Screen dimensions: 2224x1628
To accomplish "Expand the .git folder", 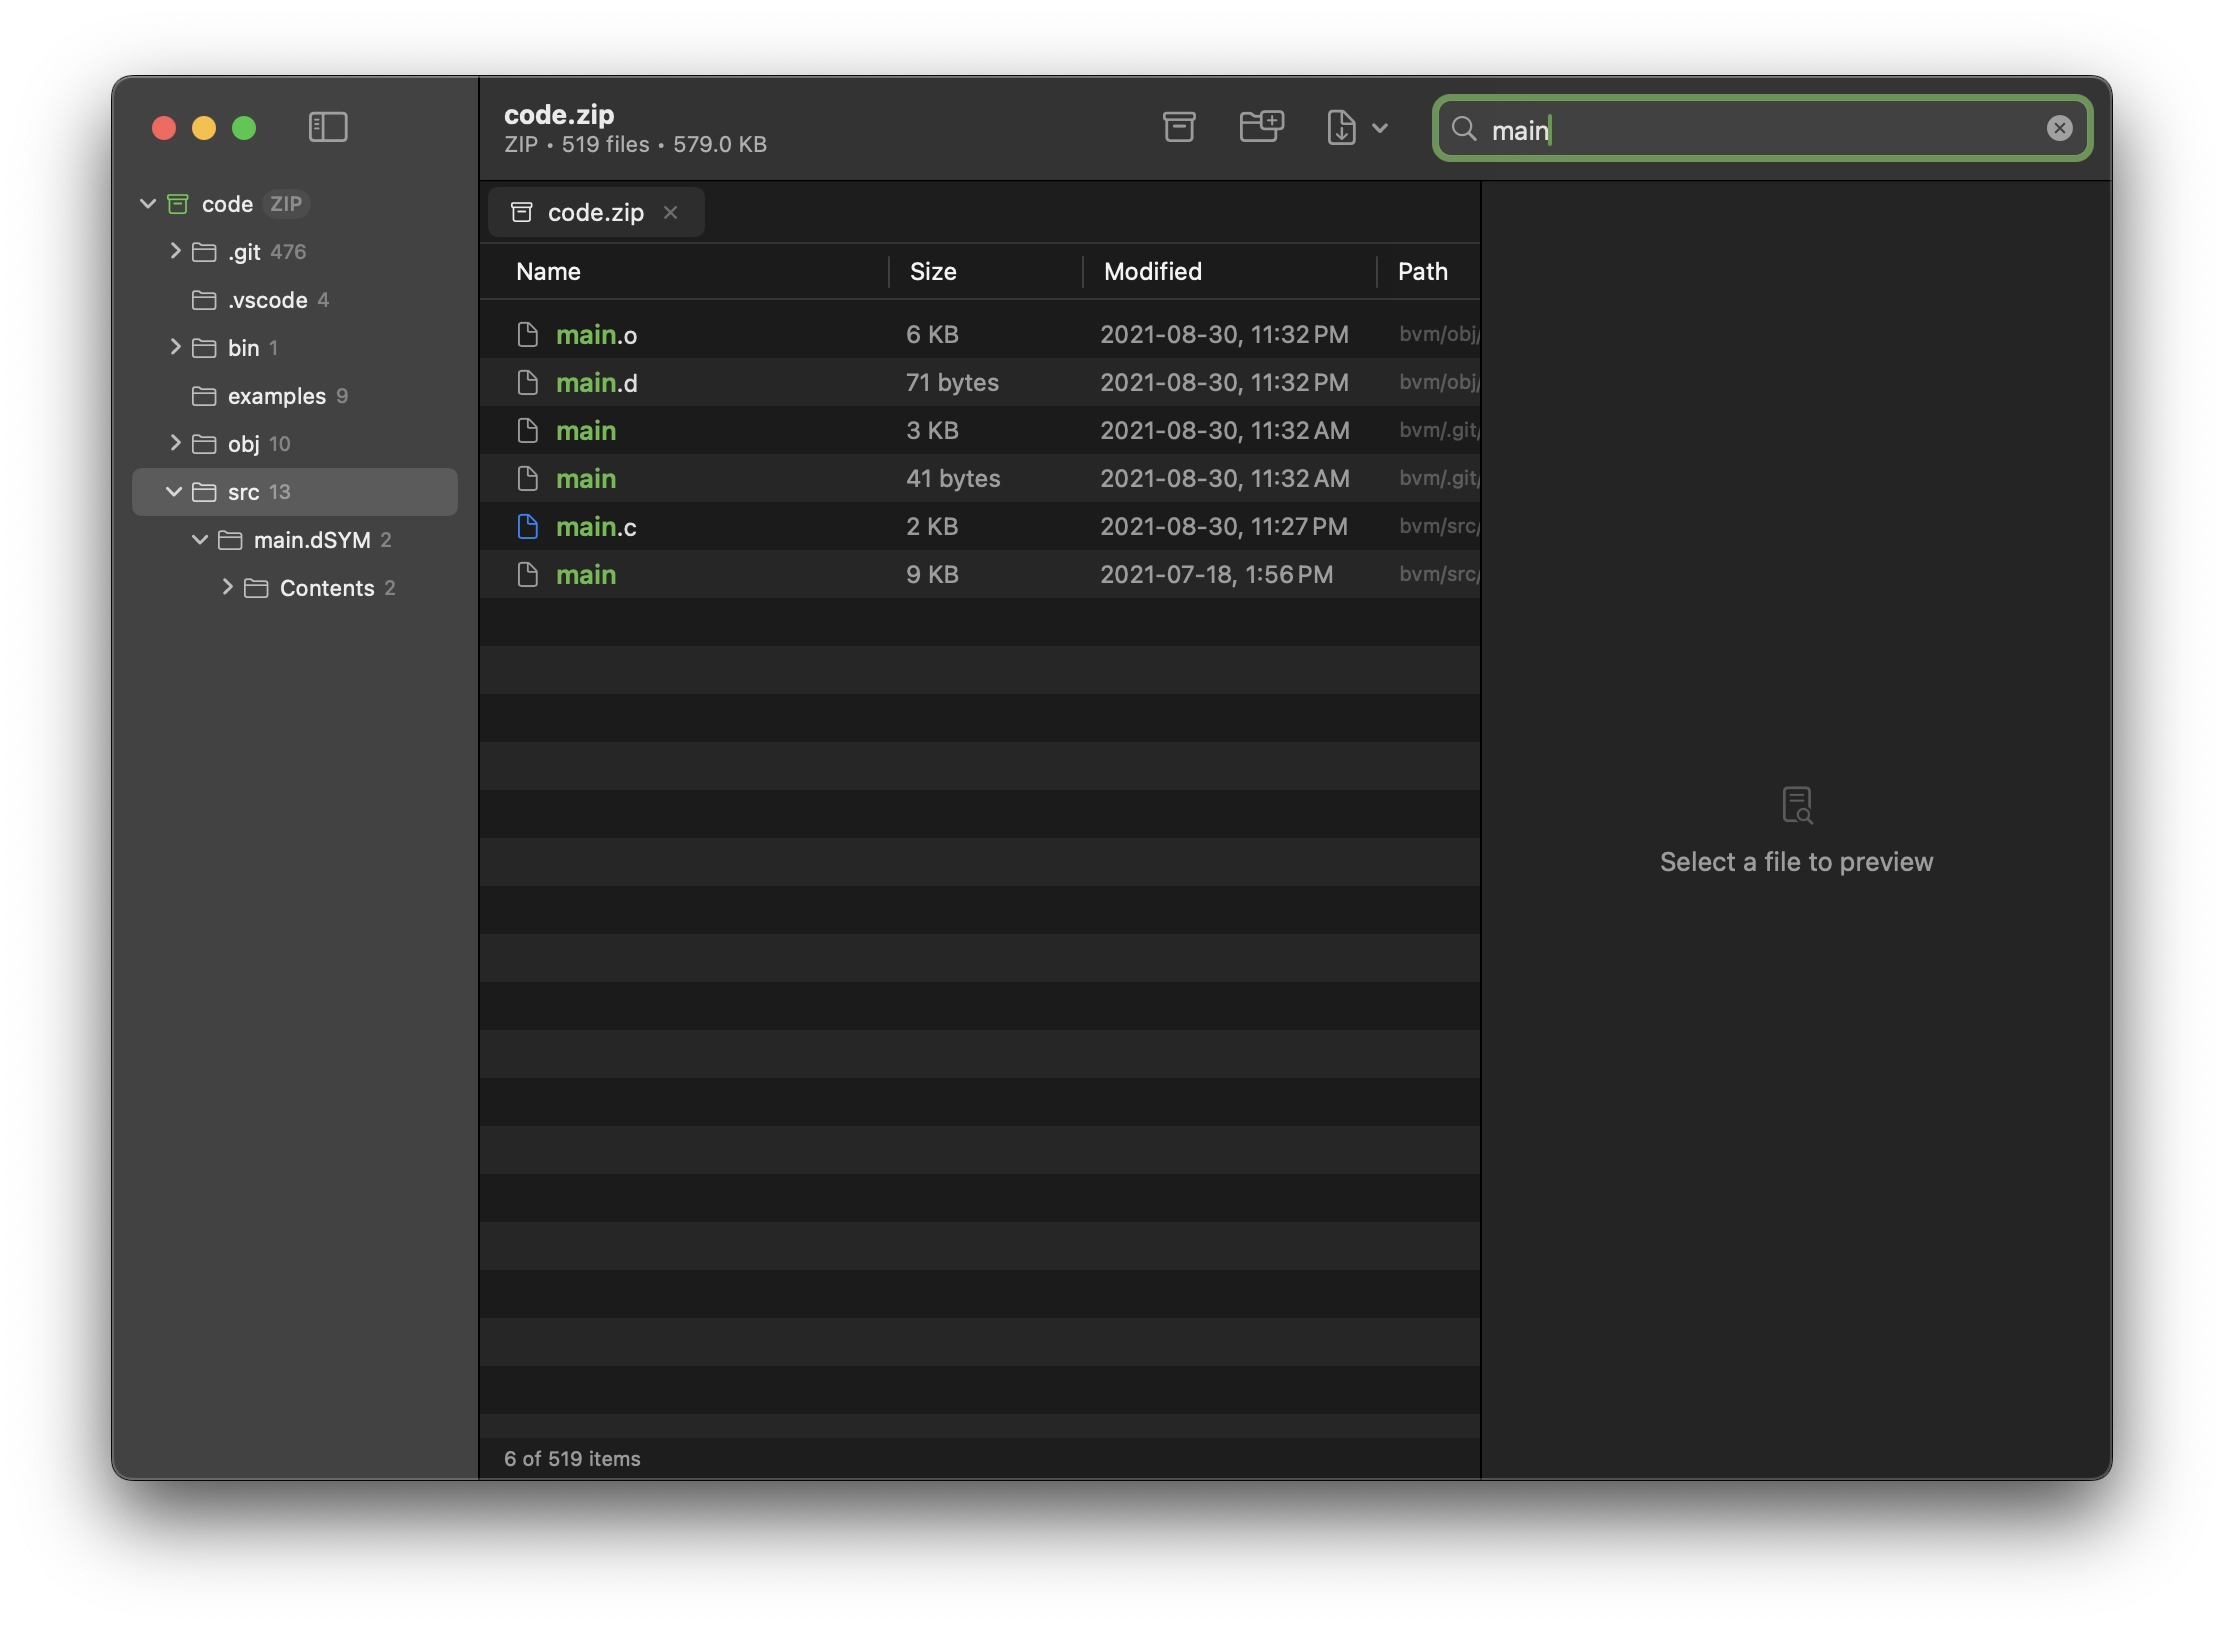I will tap(175, 251).
